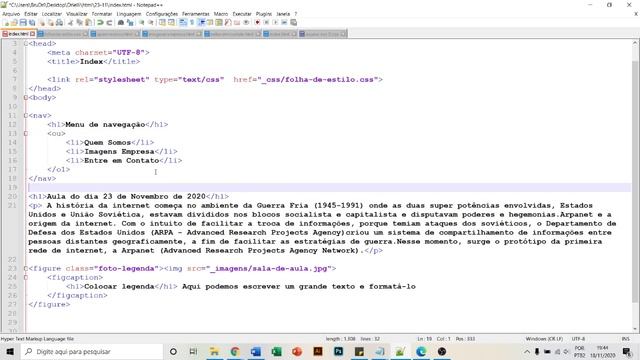Image resolution: width=640 pixels, height=360 pixels.
Task: Open the user-defined language dialog icon
Action: click(x=210, y=22)
